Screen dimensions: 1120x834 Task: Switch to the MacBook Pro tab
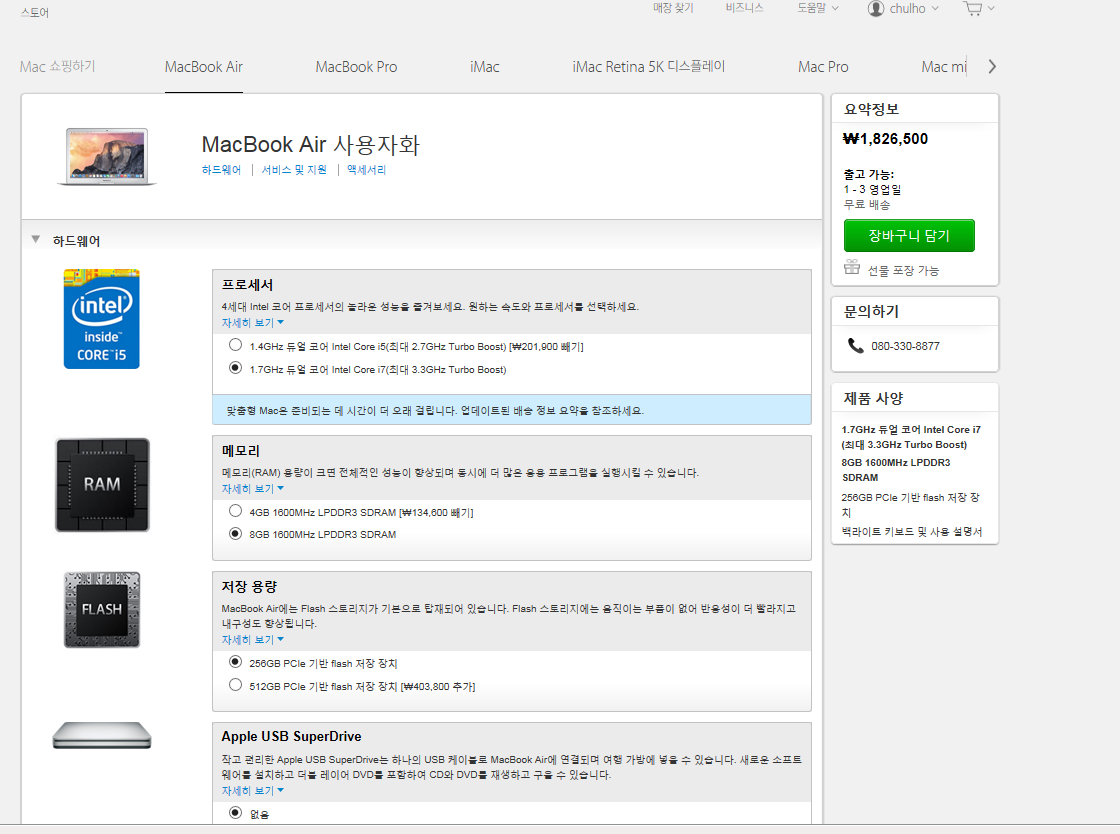coord(356,67)
